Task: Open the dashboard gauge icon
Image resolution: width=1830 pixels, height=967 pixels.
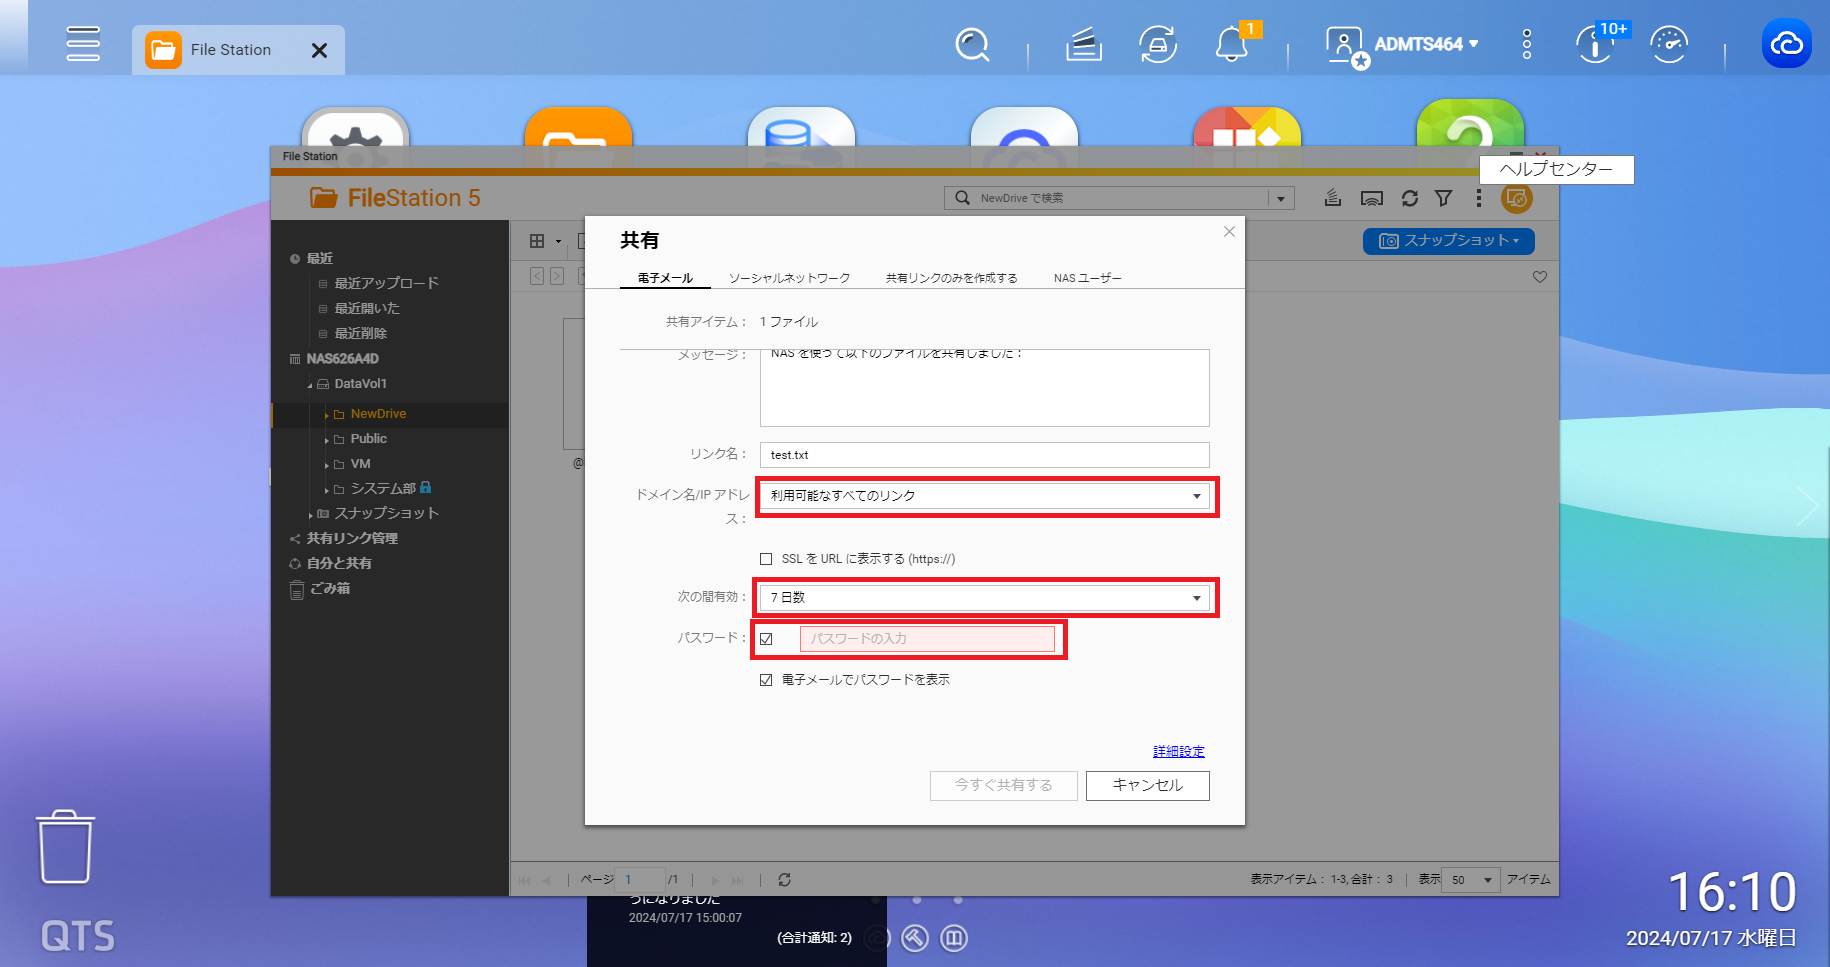Action: [x=1669, y=45]
